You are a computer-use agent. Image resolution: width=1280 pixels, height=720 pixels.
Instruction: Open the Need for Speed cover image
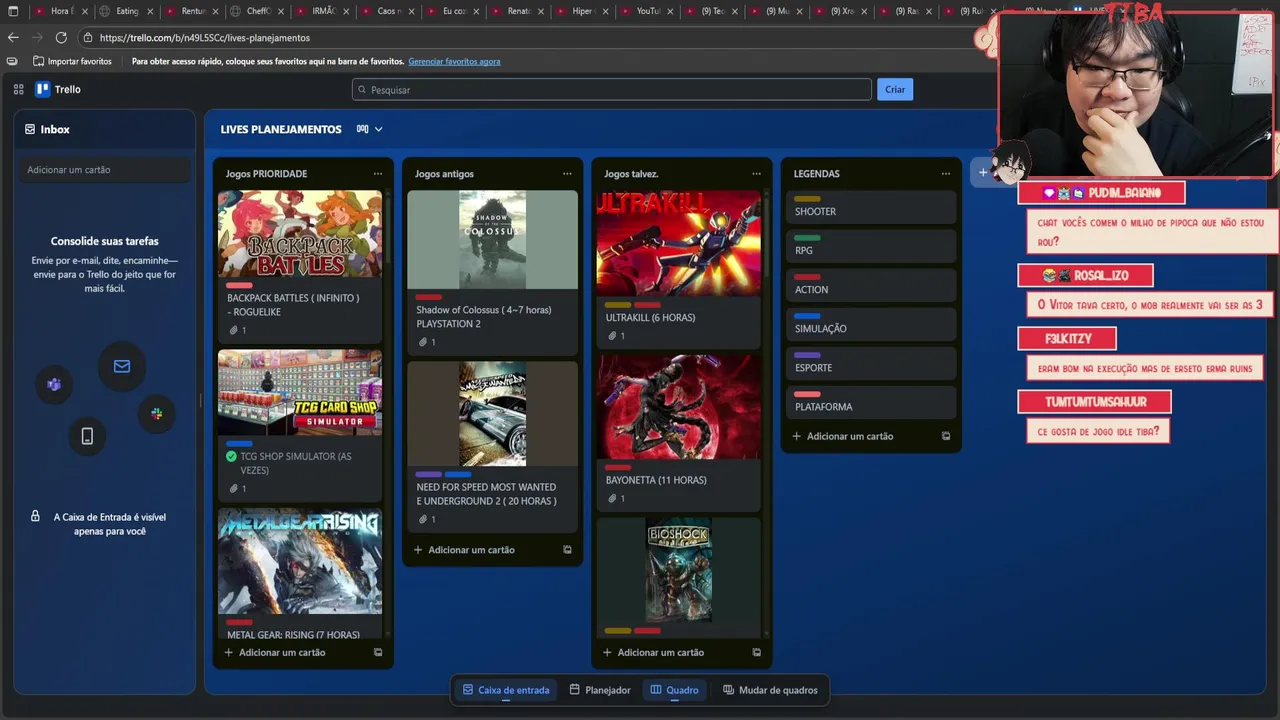click(x=492, y=414)
